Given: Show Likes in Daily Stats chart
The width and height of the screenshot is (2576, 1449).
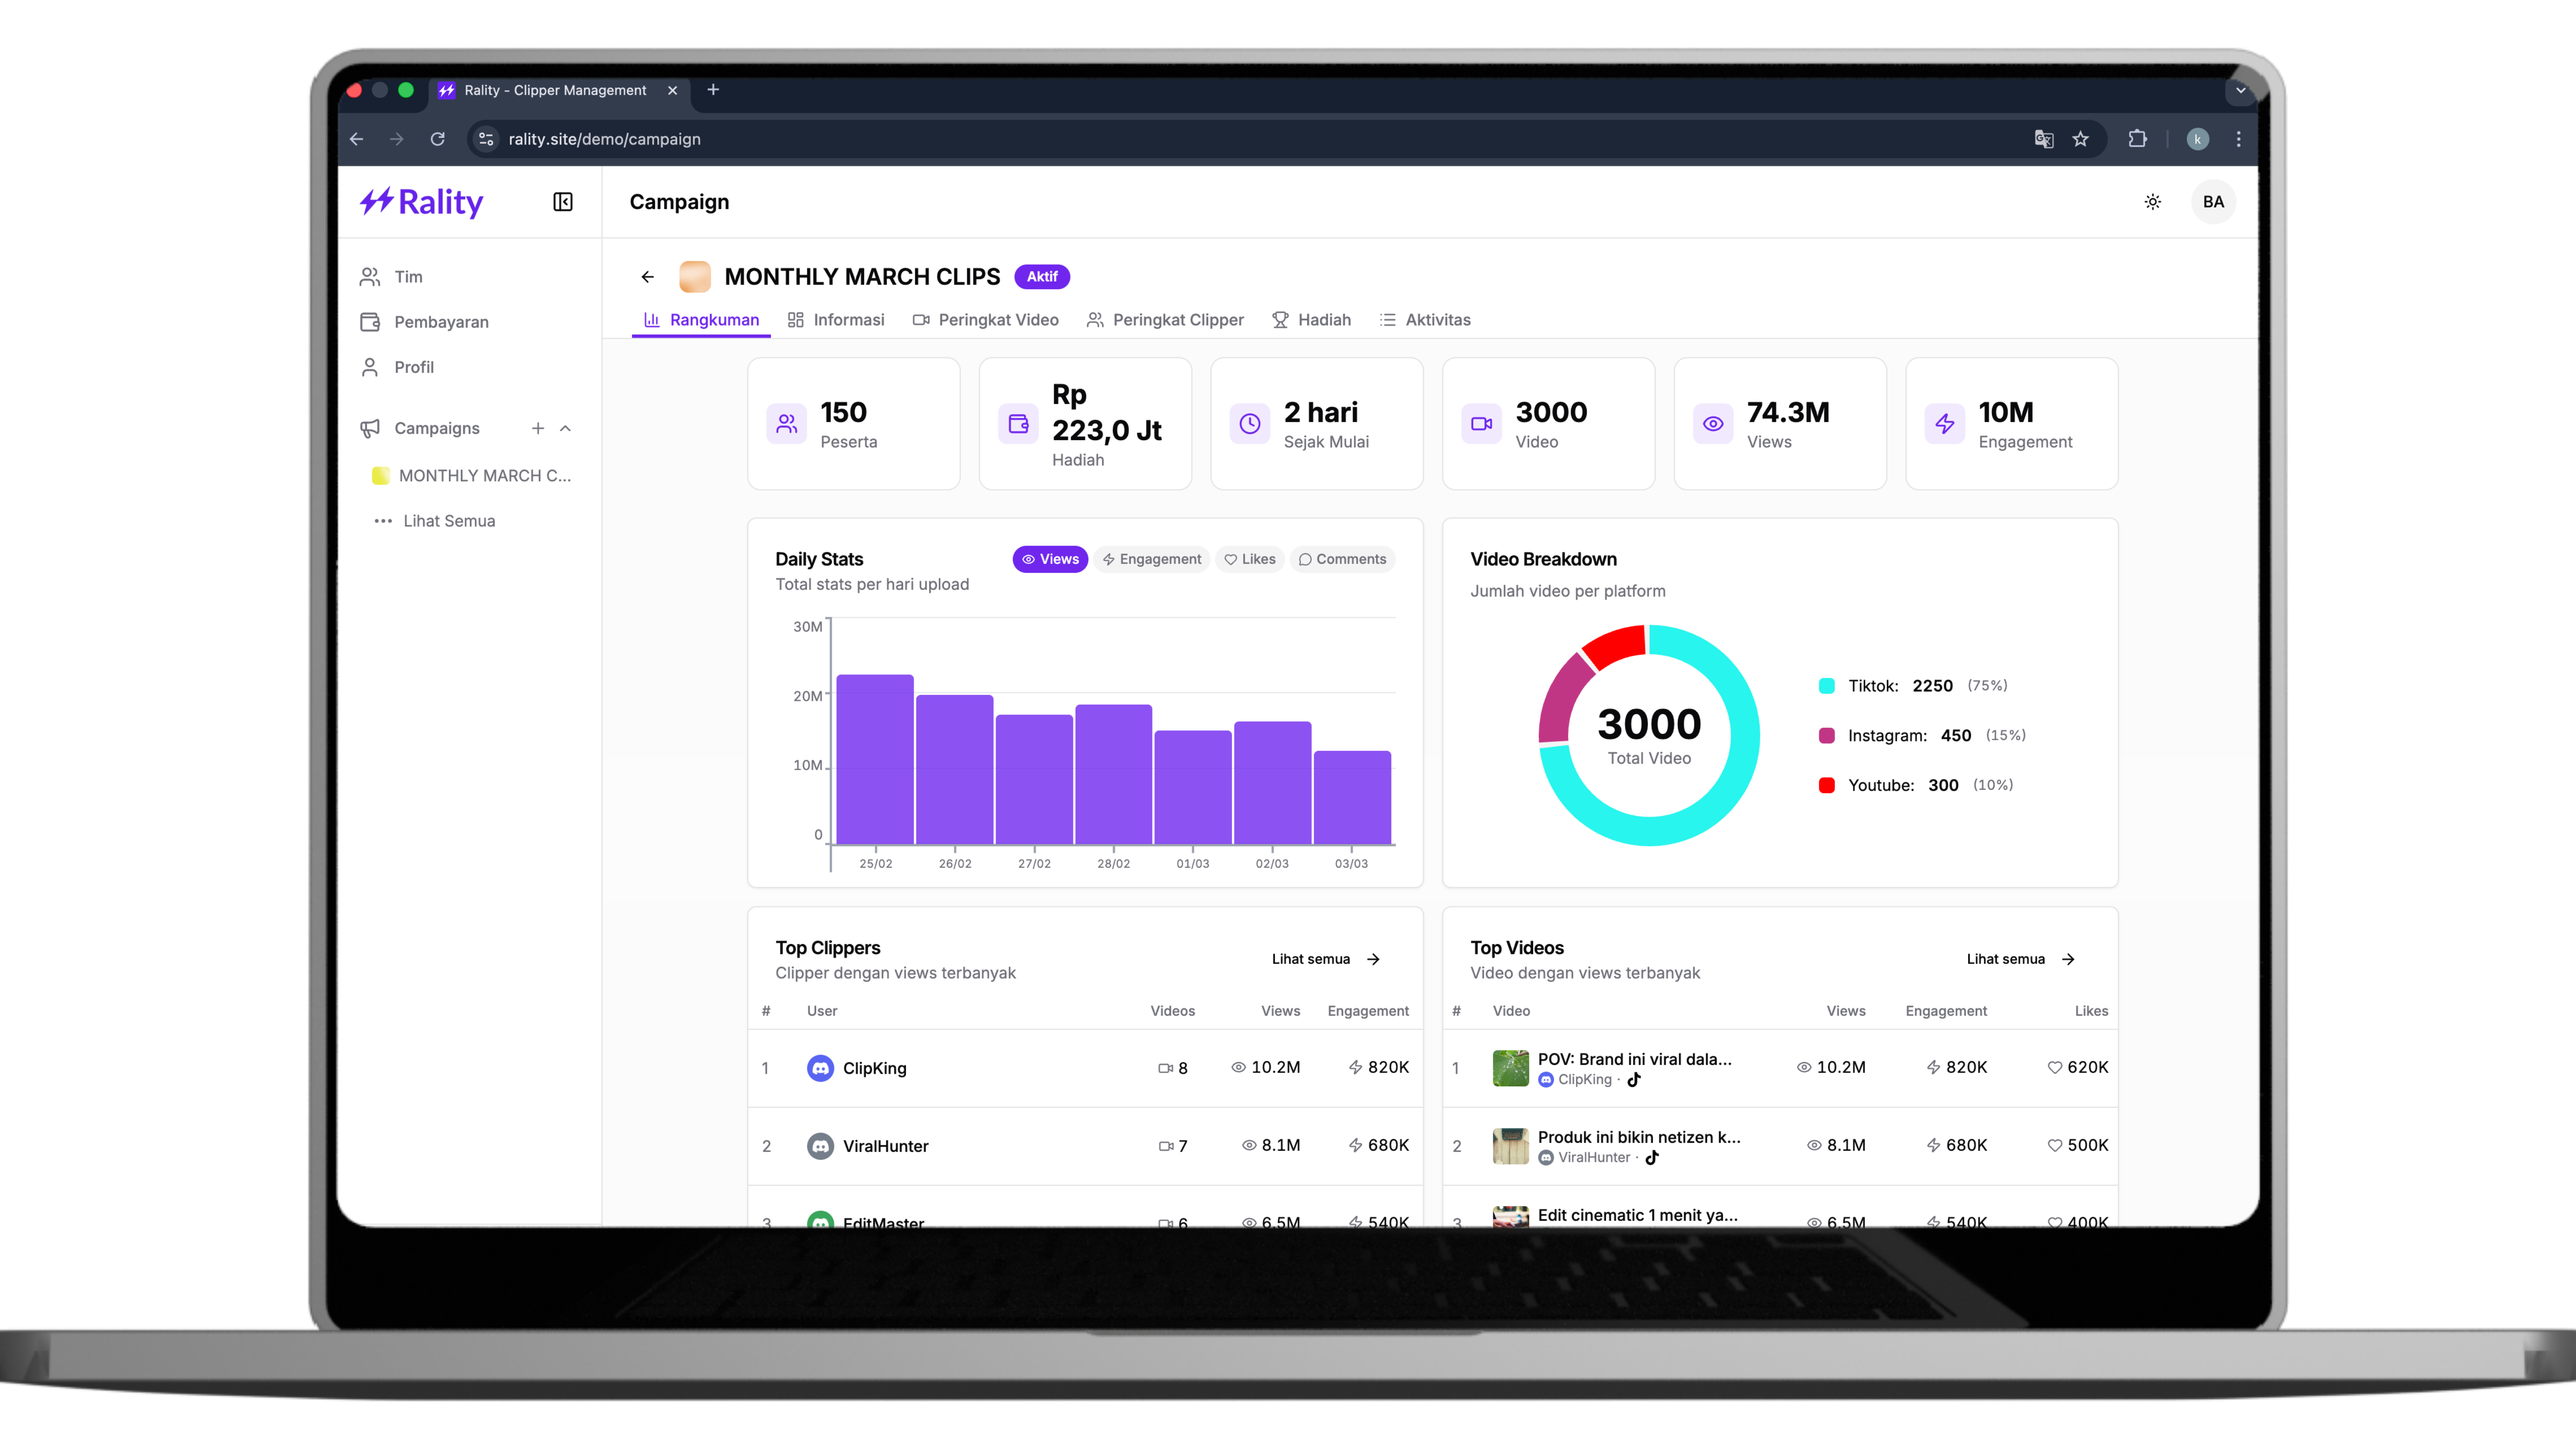Looking at the screenshot, I should (x=1249, y=559).
